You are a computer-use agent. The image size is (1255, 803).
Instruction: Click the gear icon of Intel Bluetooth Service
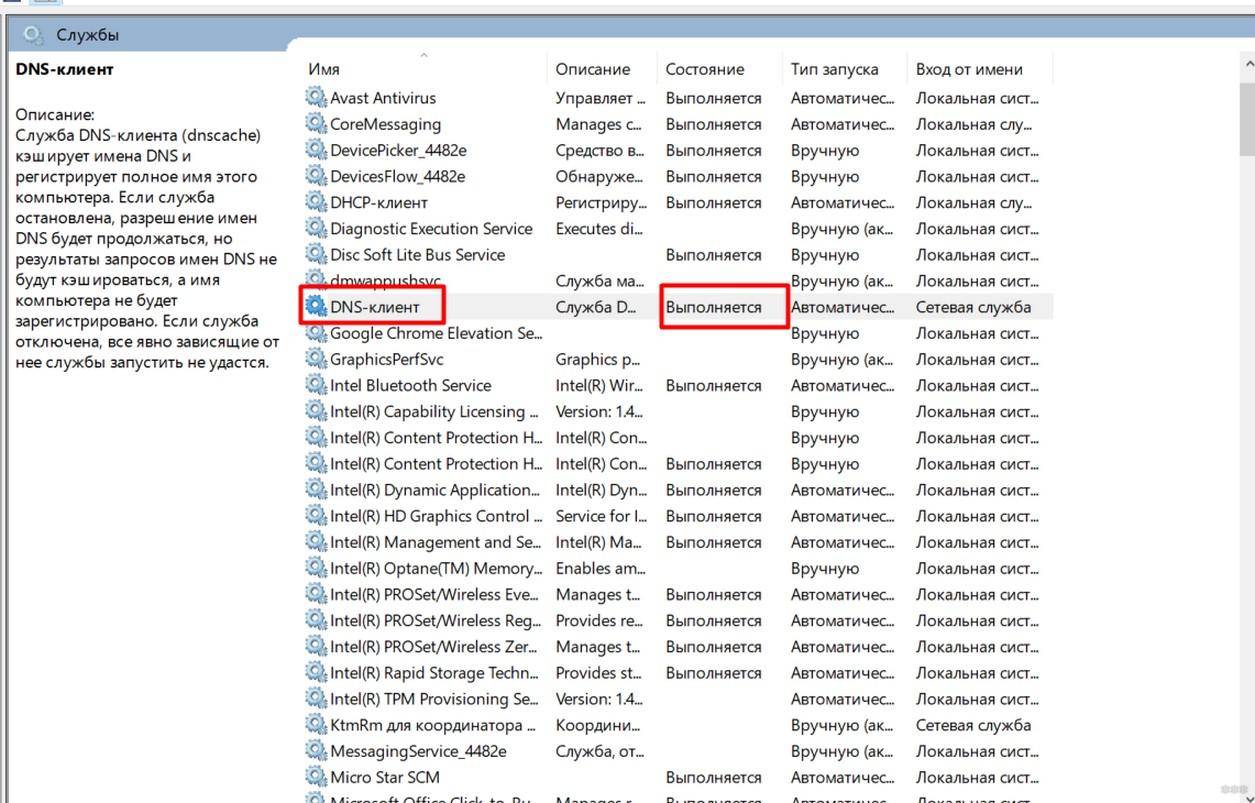(x=316, y=385)
